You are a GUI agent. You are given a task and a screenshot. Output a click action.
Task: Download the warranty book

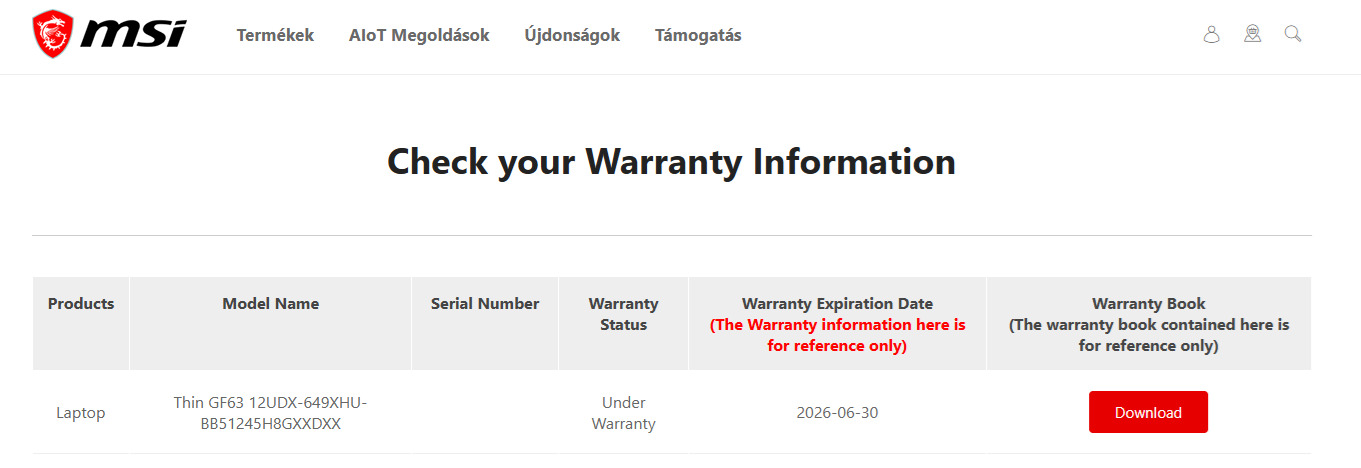tap(1148, 412)
